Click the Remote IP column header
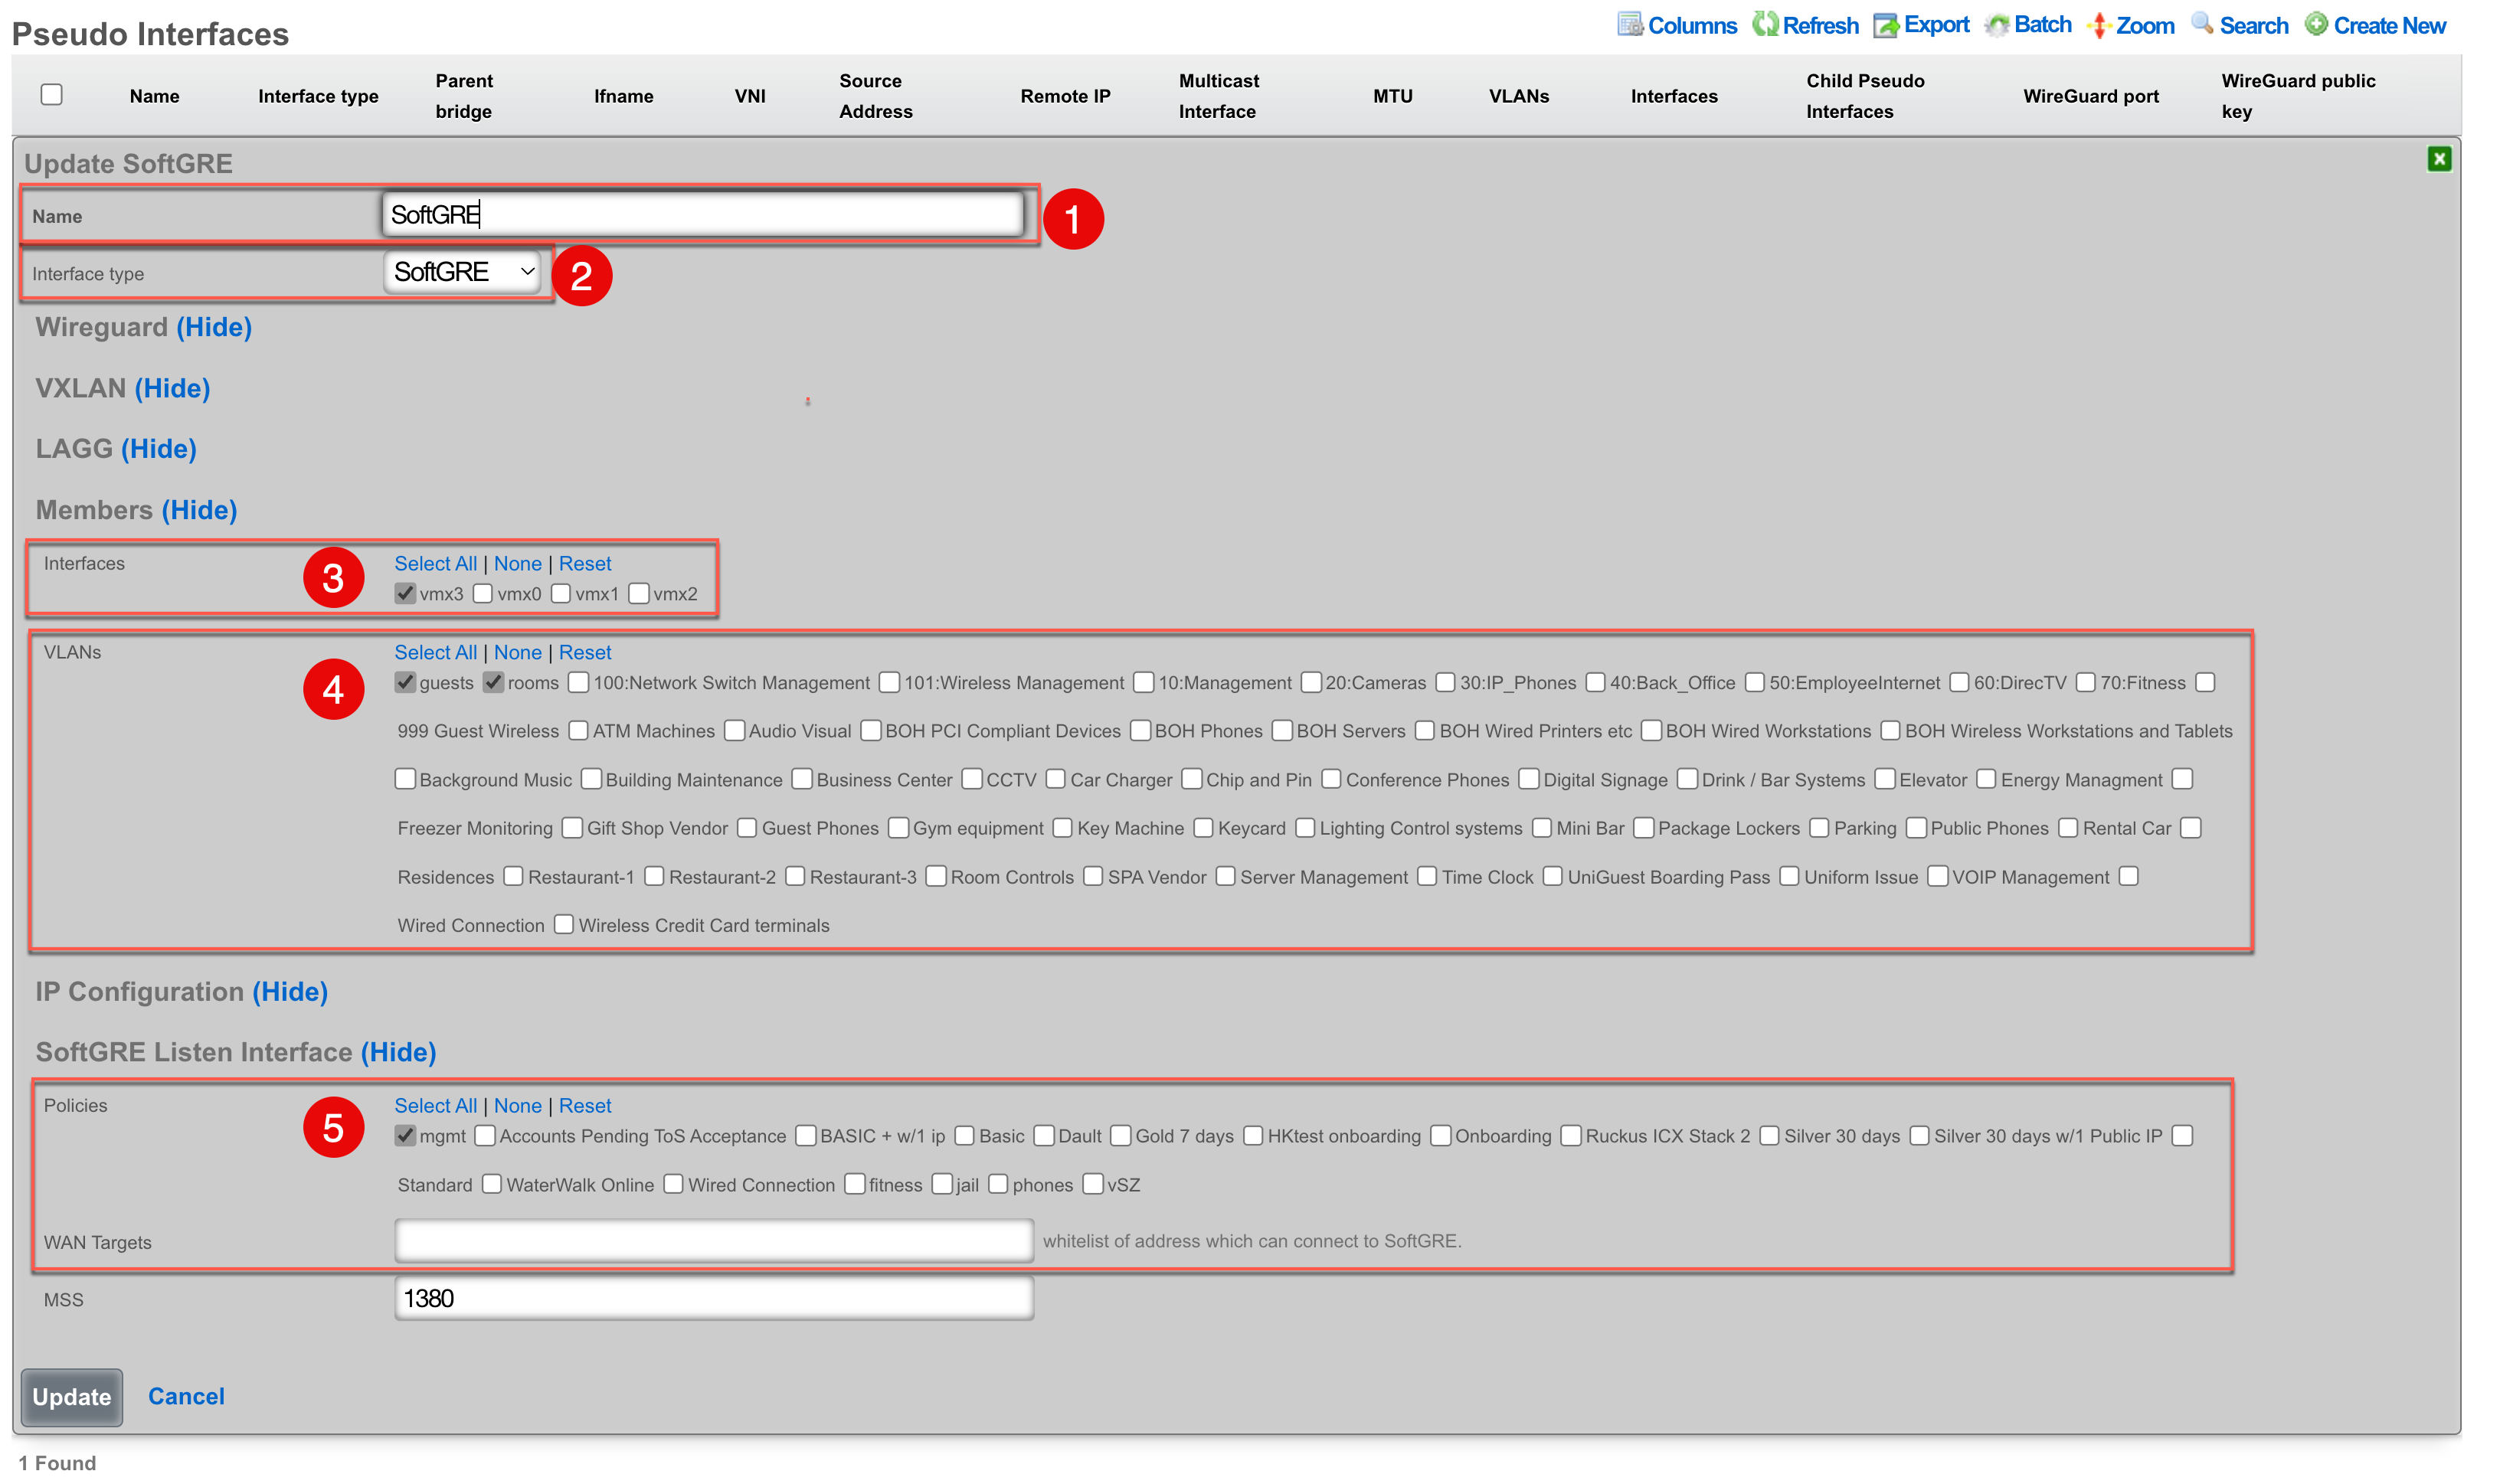This screenshot has width=2500, height=1484. 1065,96
